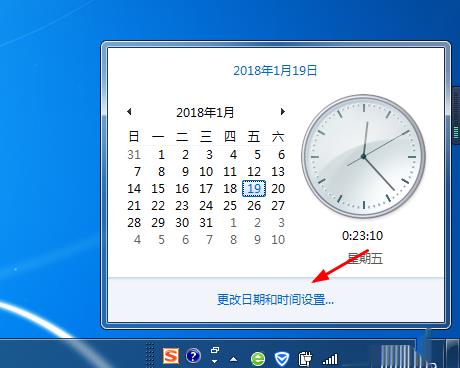Select January 15 in the calendar
Screen dimensions: 460x368
(158, 189)
